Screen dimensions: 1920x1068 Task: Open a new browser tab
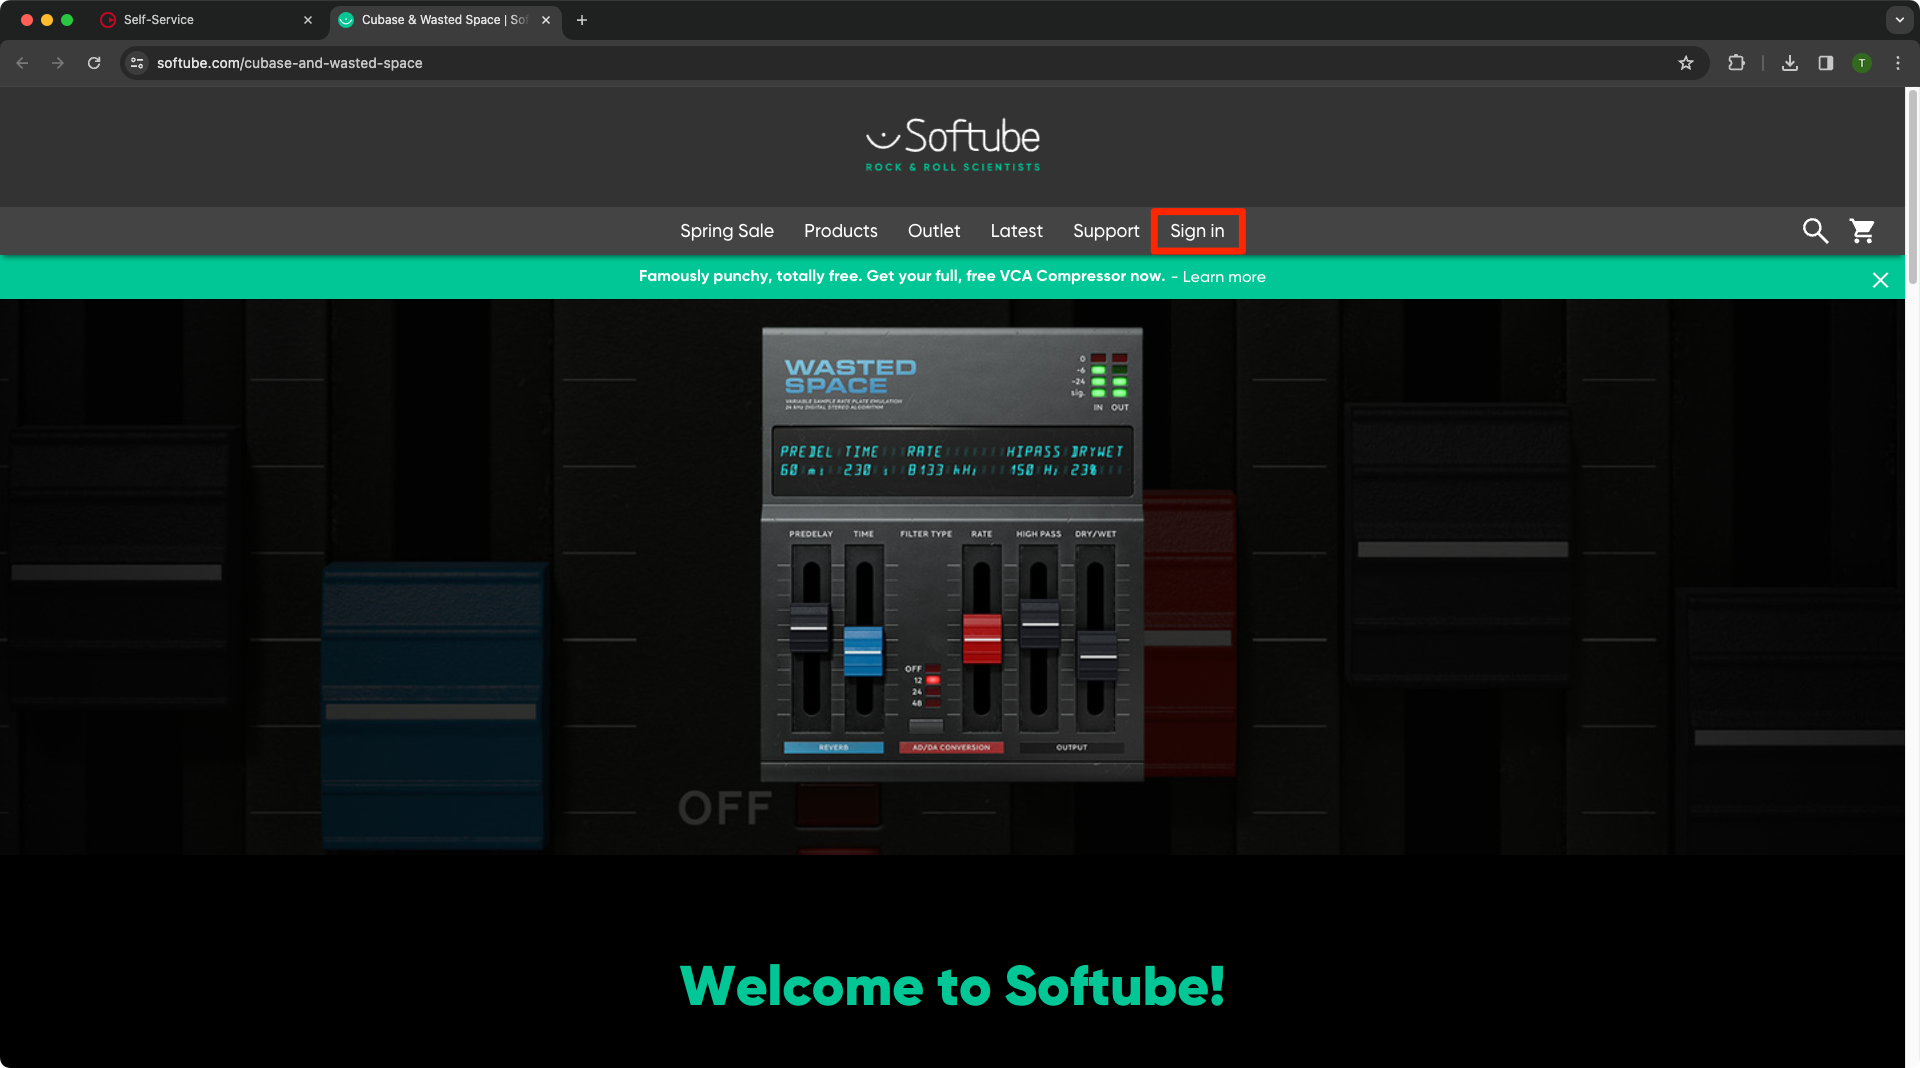pos(582,20)
